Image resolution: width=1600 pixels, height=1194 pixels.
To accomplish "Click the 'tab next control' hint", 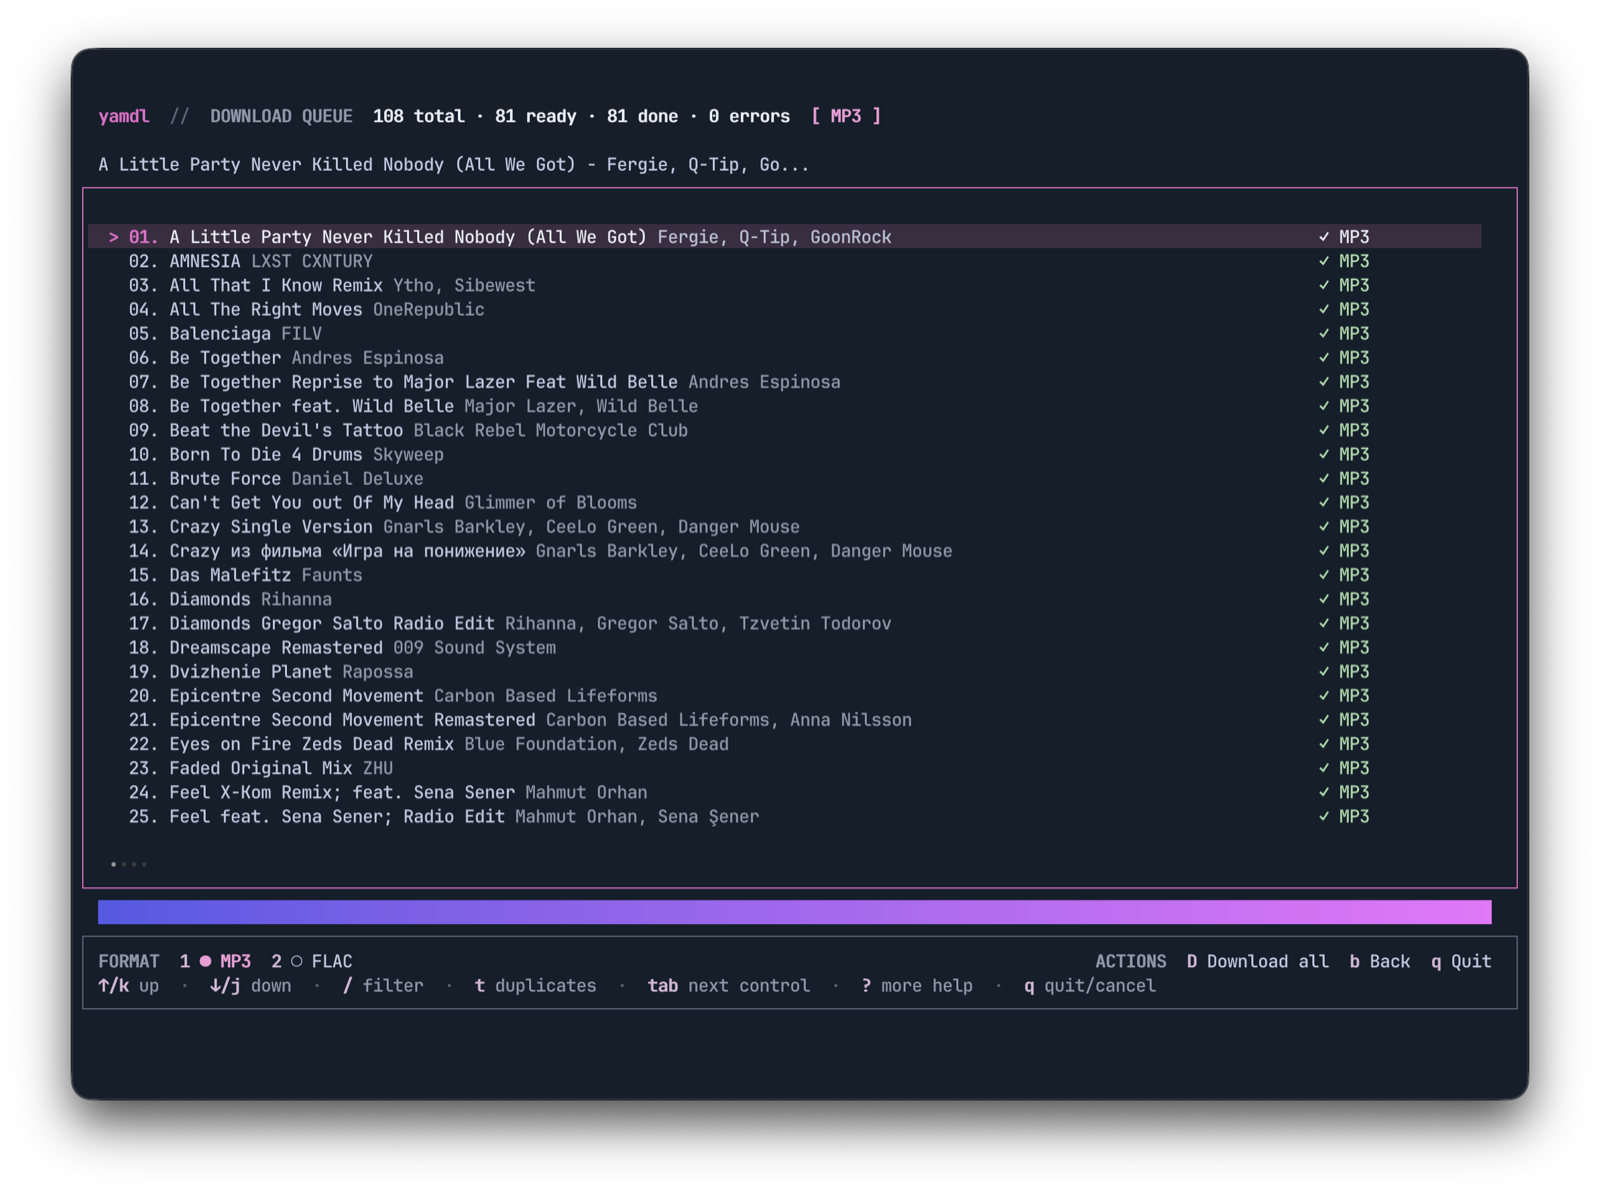I will pos(728,986).
